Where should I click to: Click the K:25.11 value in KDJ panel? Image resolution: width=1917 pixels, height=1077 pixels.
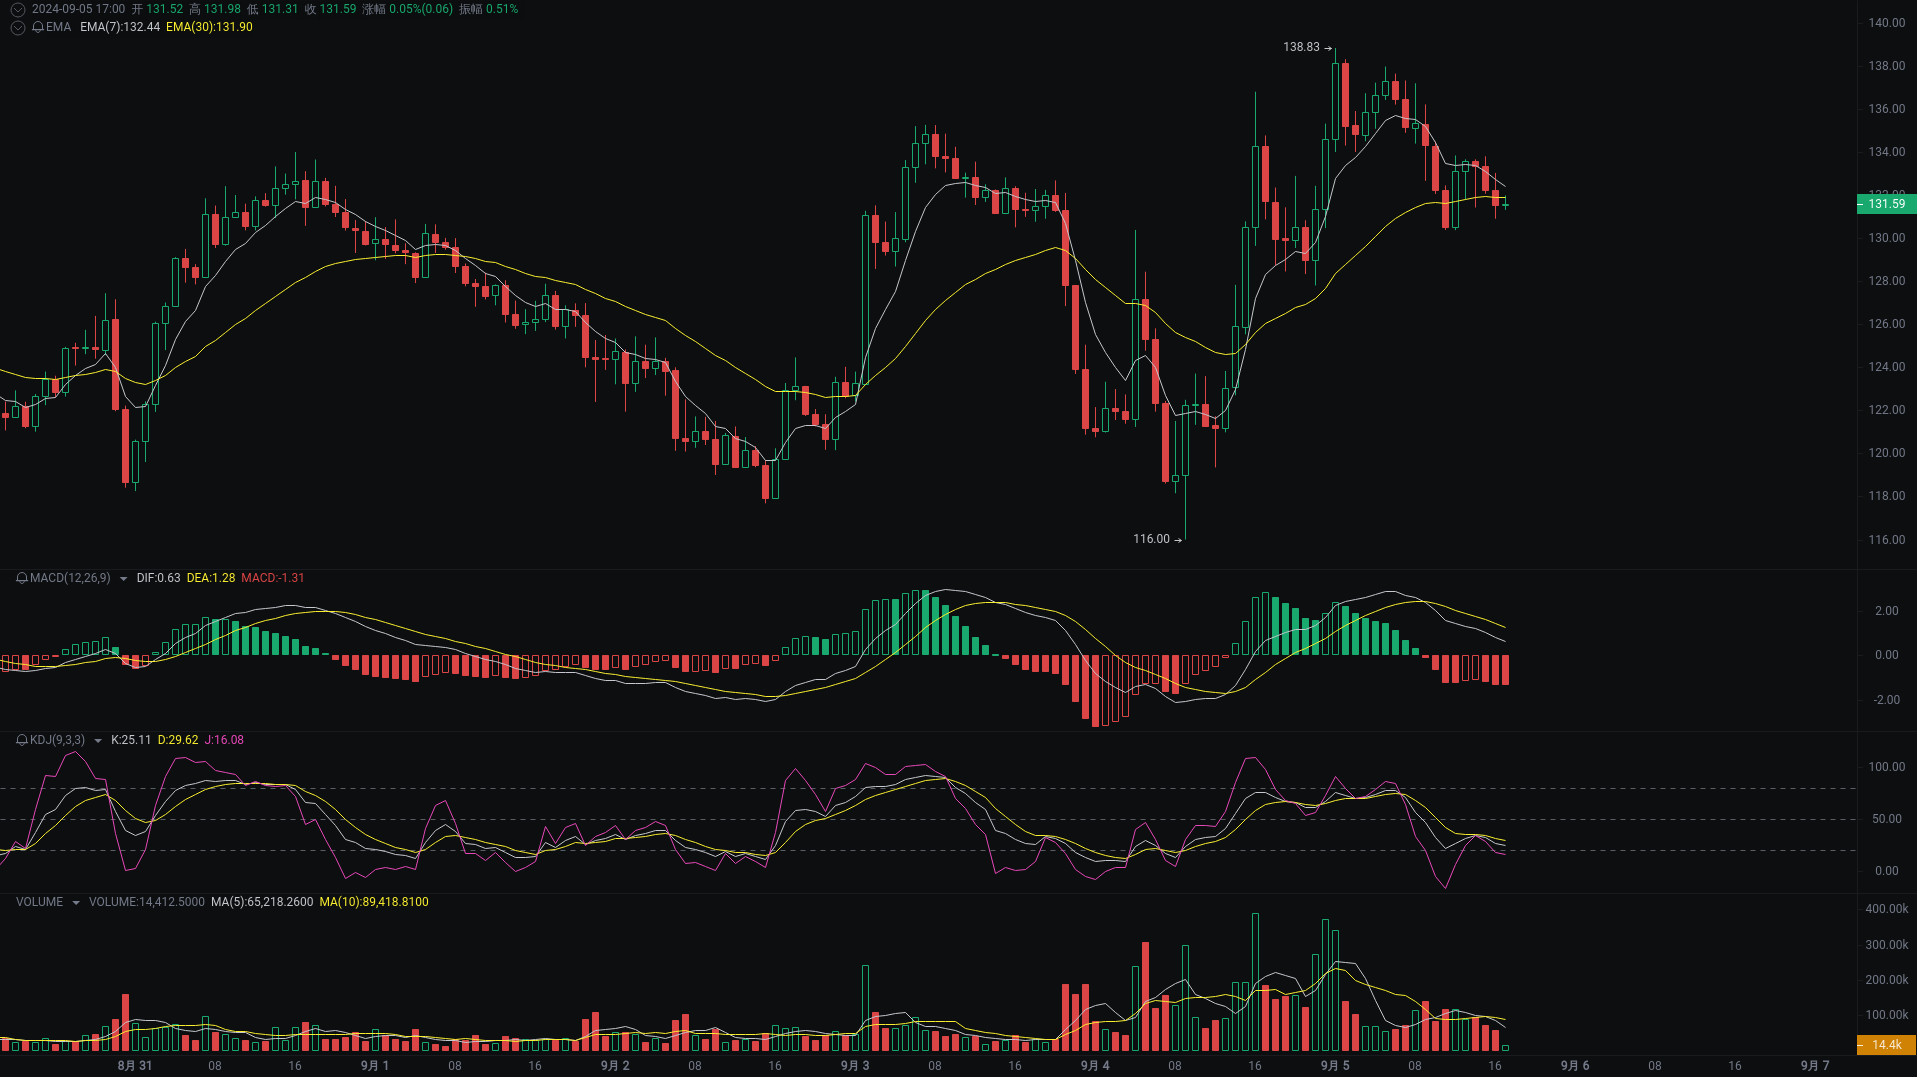tap(131, 740)
